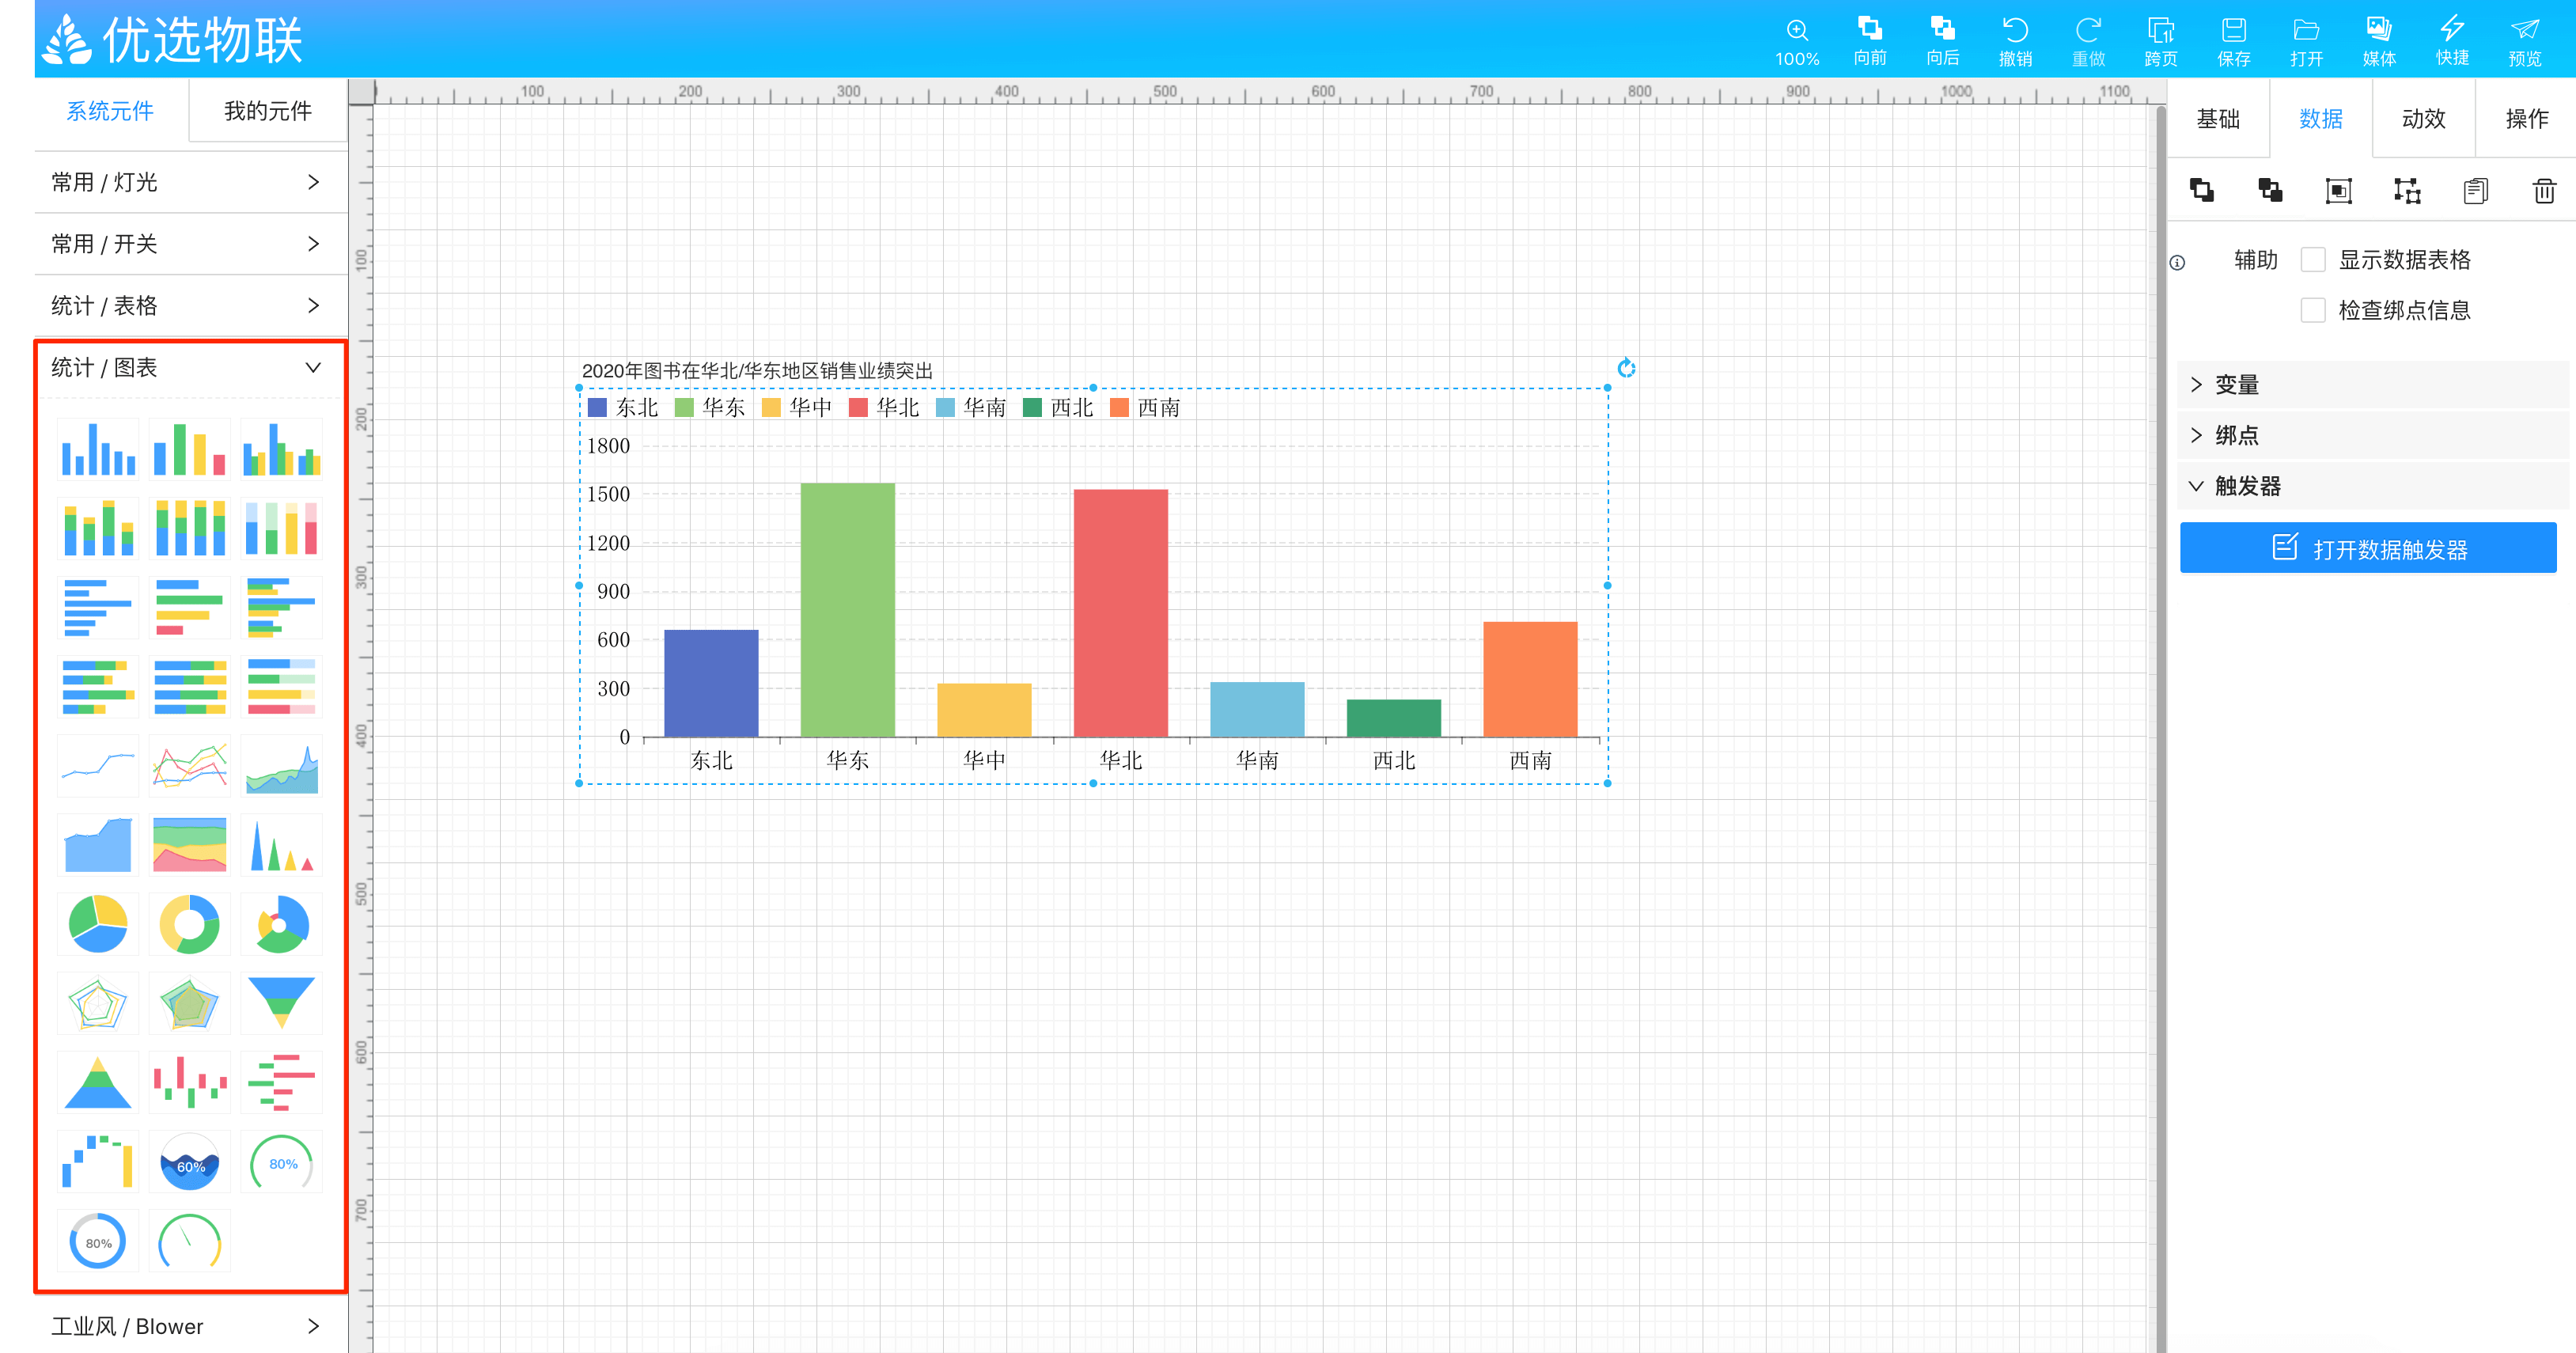Click the info icon beside 辅助
Screen dimensions: 2576x1353
click(x=2177, y=262)
